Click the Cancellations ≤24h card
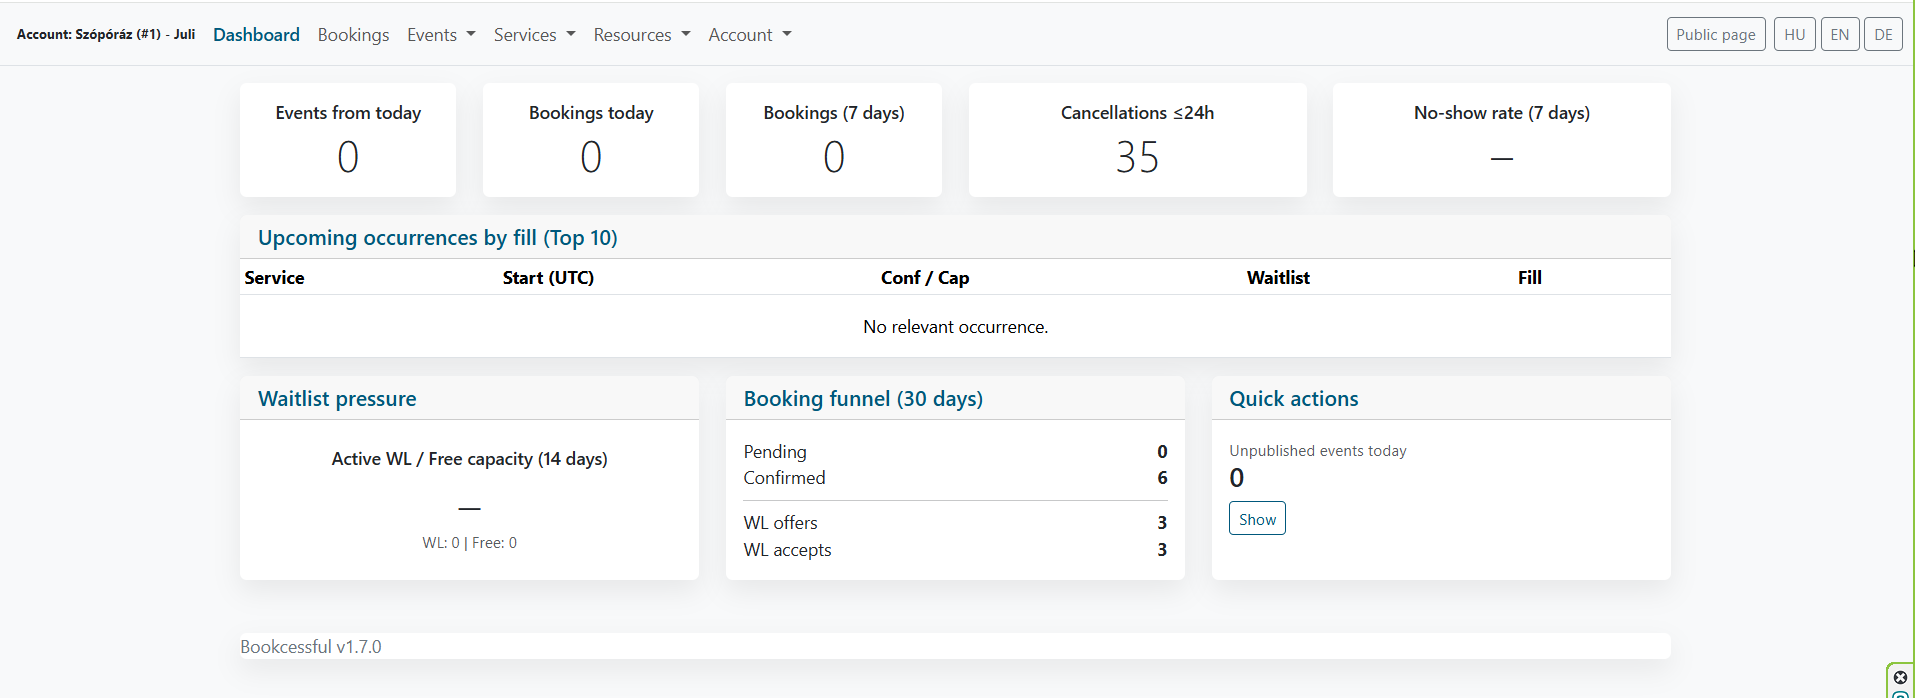 pos(1137,140)
